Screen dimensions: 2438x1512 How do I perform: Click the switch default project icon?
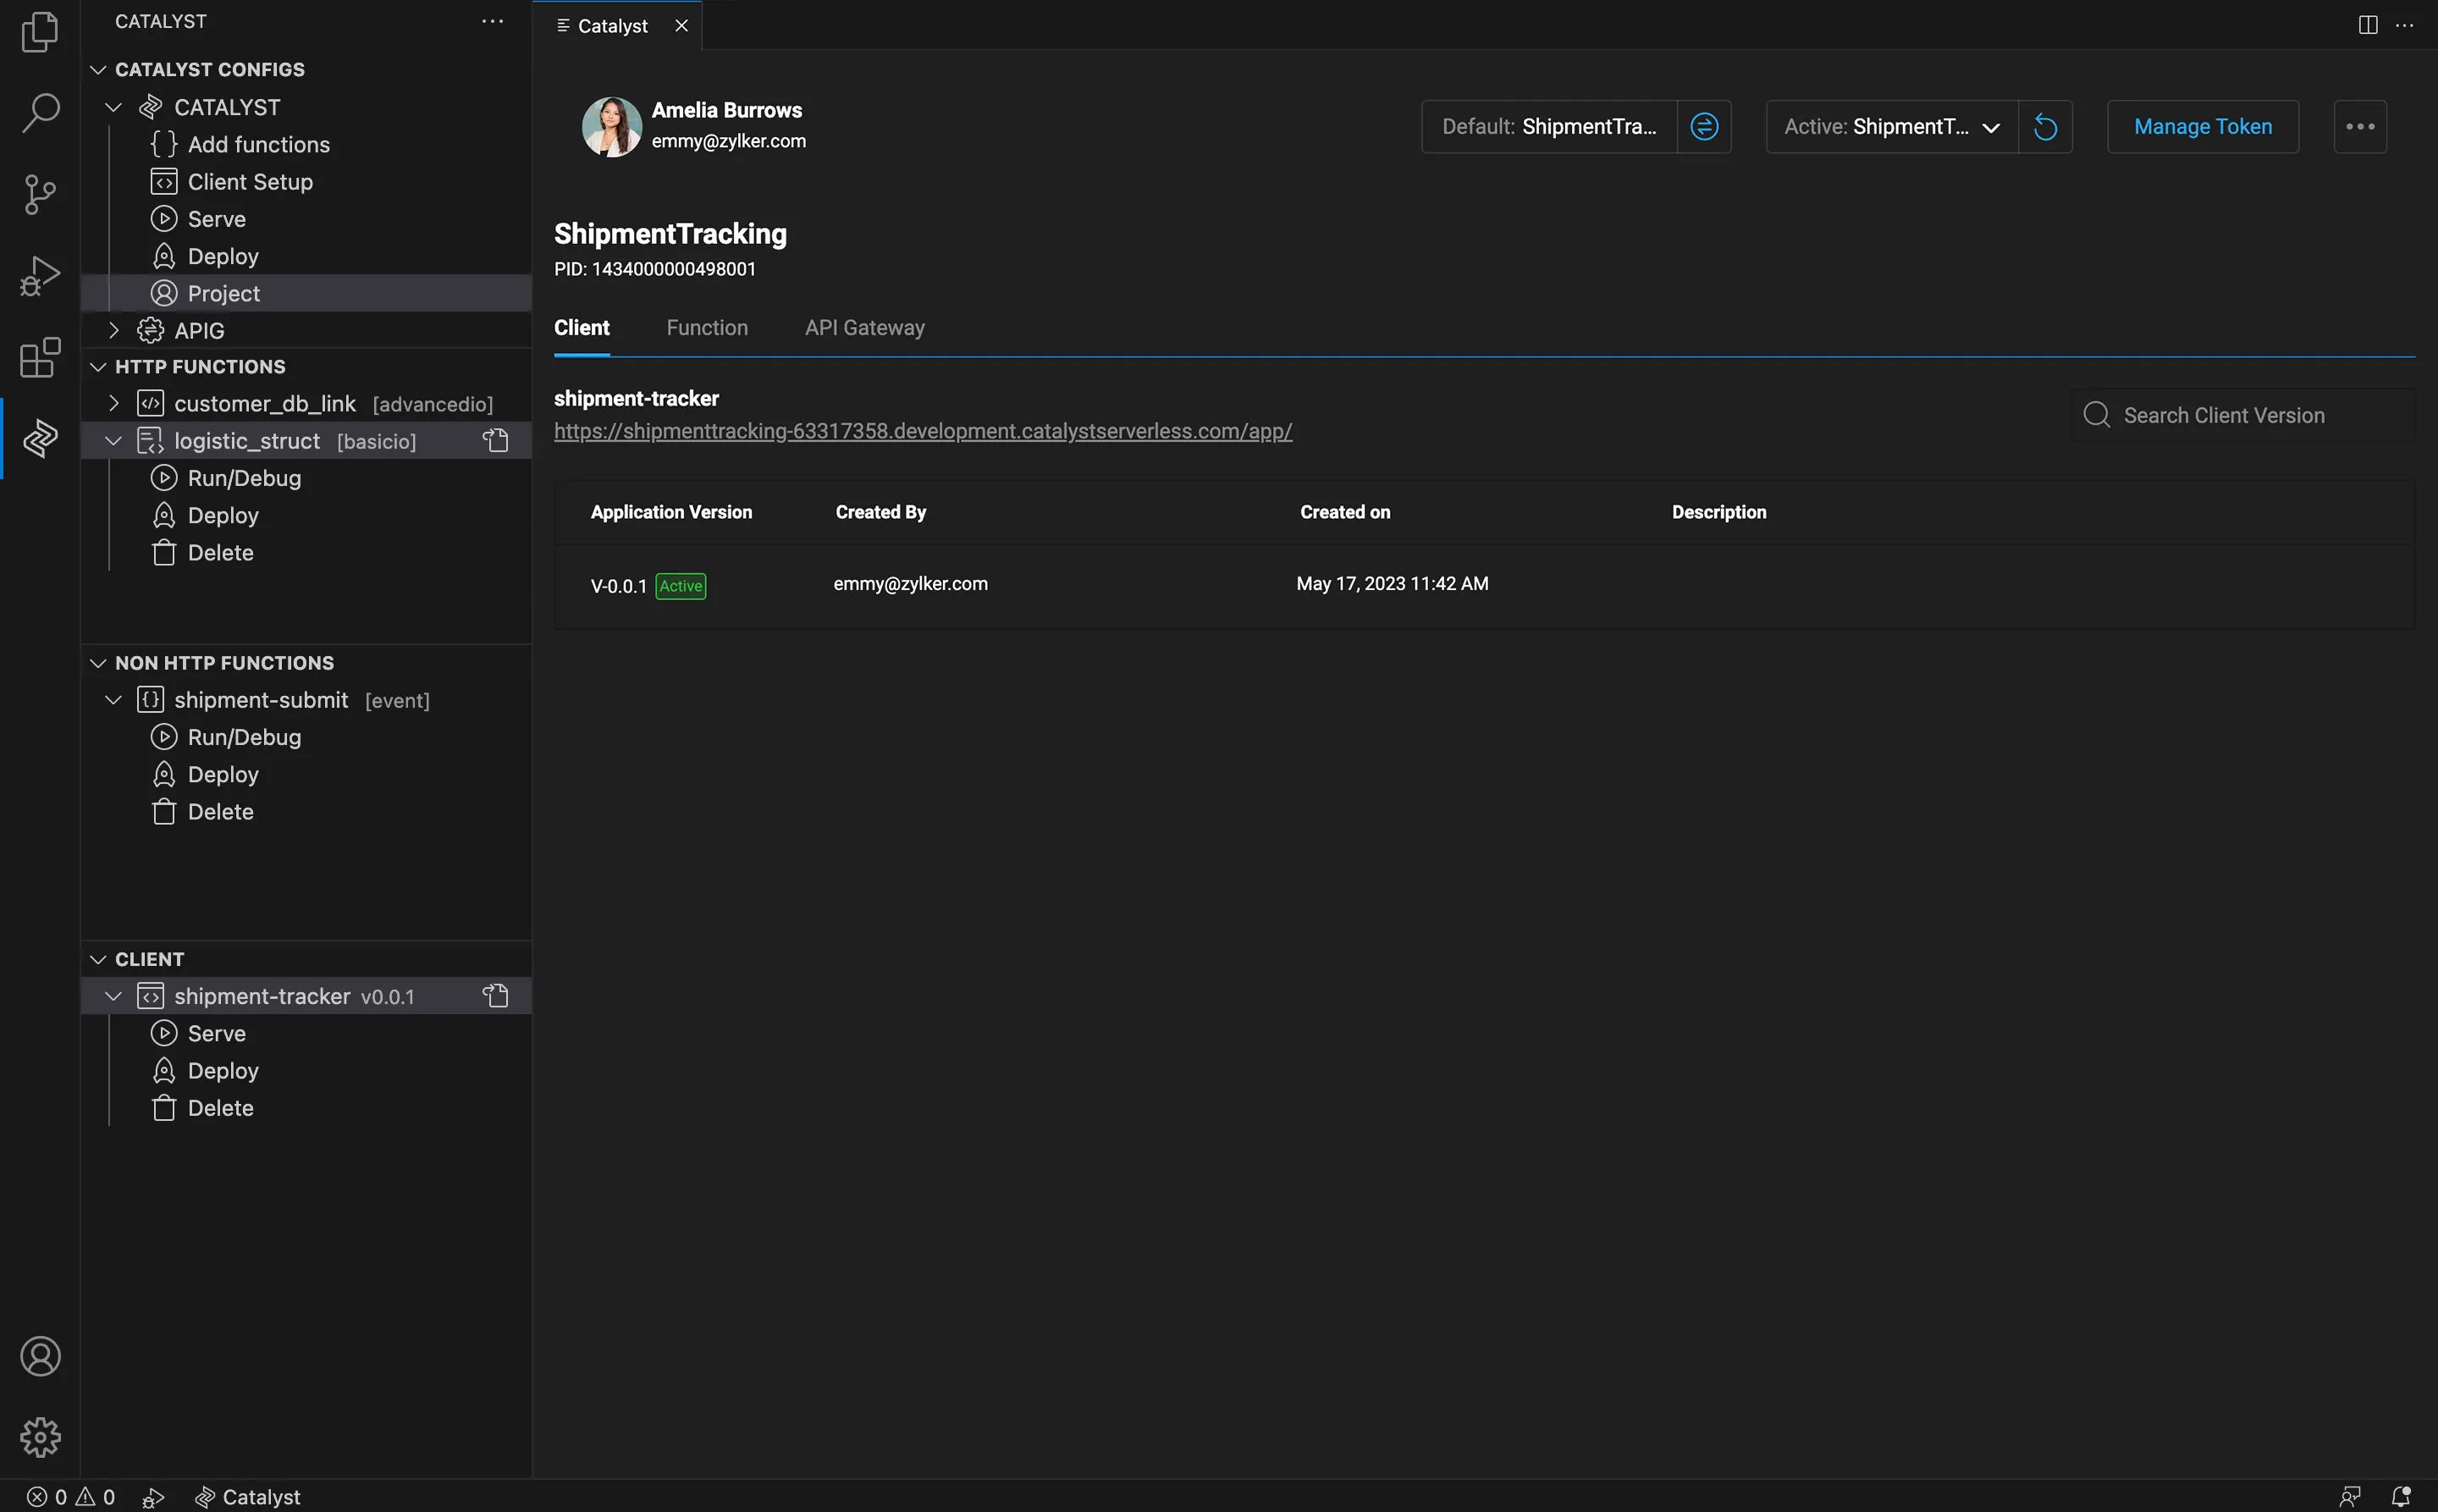pos(1704,126)
